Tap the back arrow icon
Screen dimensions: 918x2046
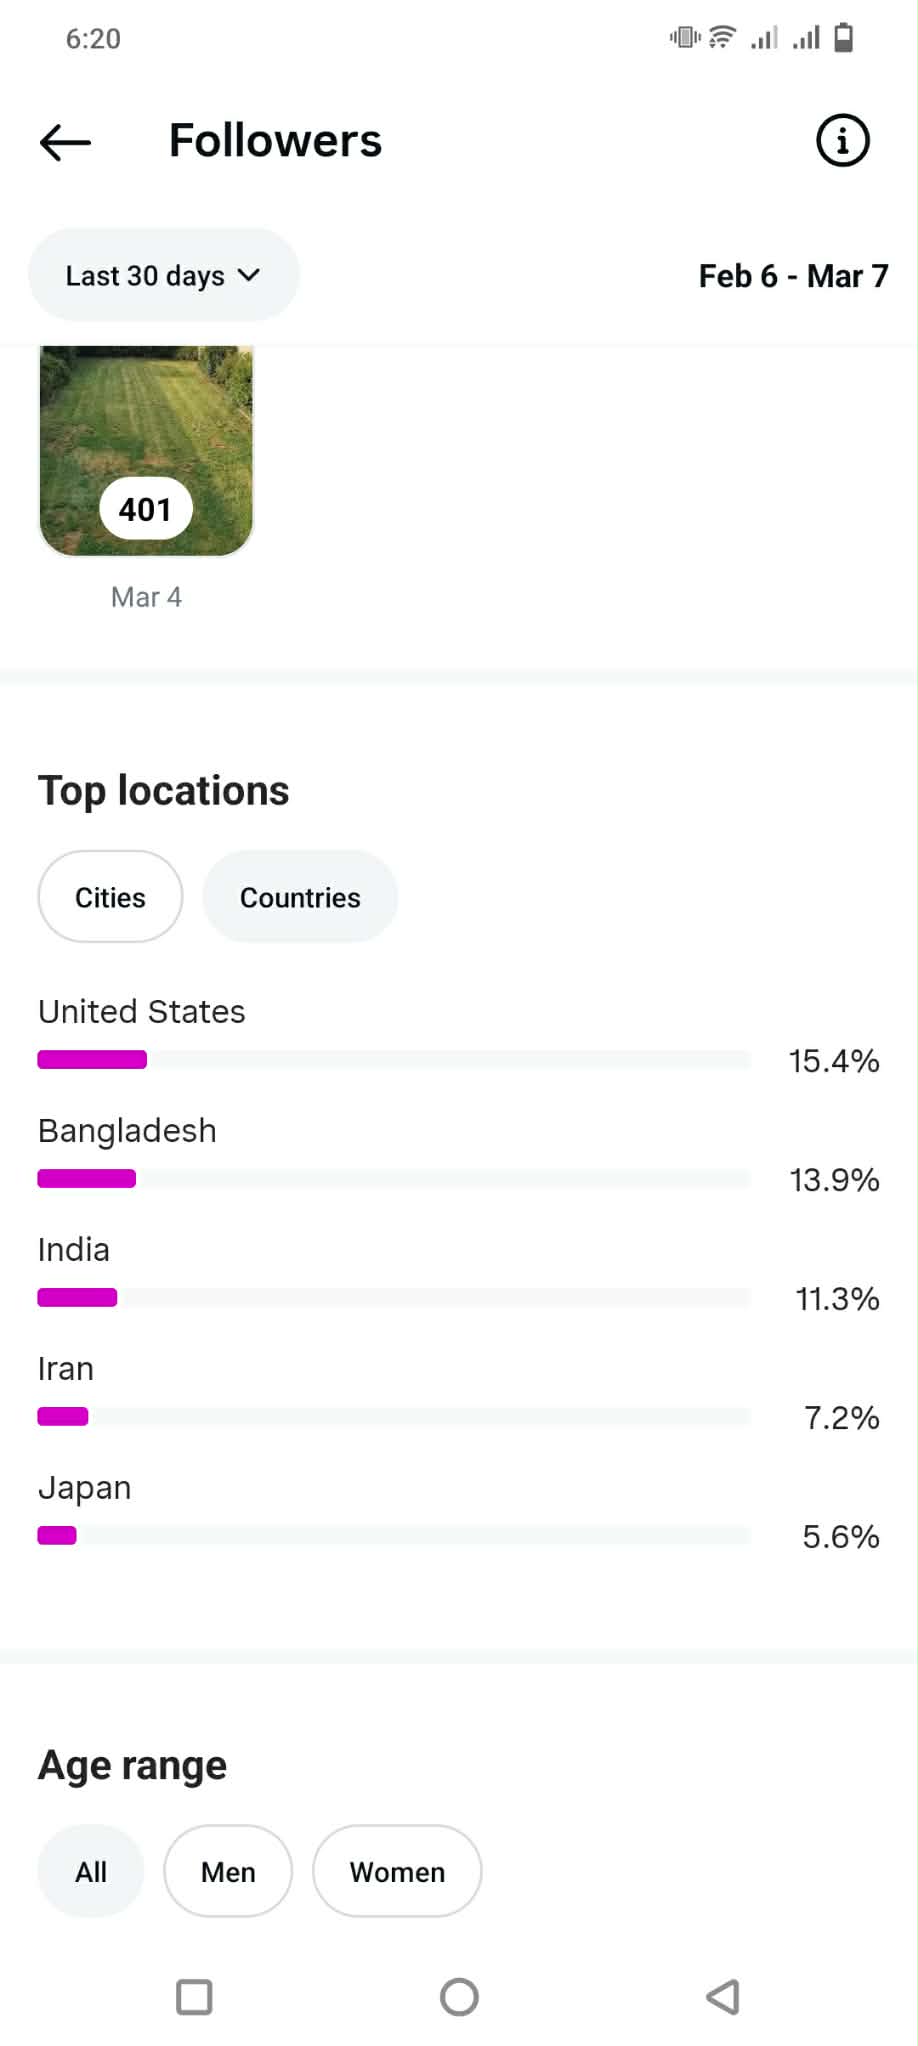coord(66,142)
